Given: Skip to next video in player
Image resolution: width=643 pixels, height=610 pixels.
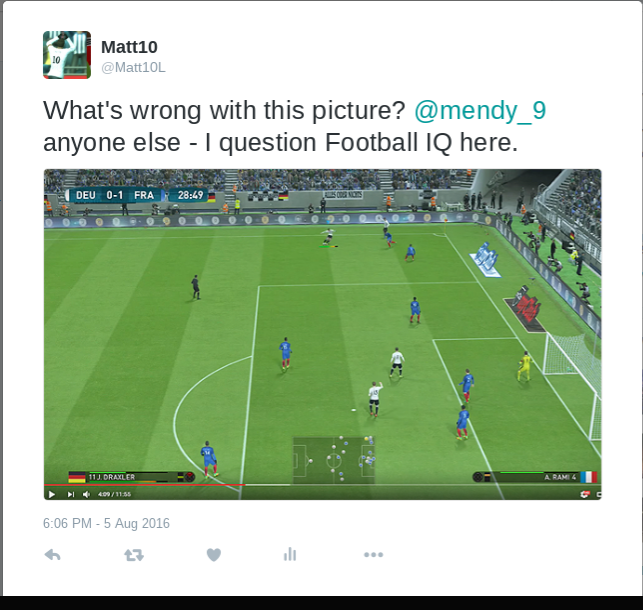Looking at the screenshot, I should pos(71,494).
